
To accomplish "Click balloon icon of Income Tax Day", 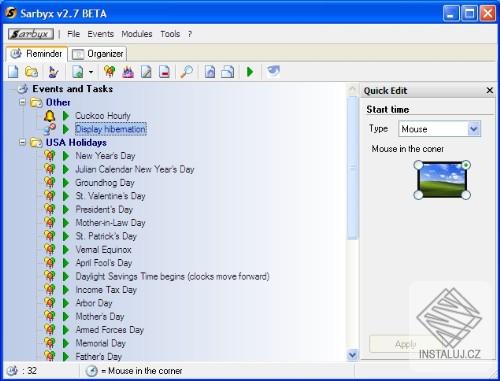I will (49, 289).
